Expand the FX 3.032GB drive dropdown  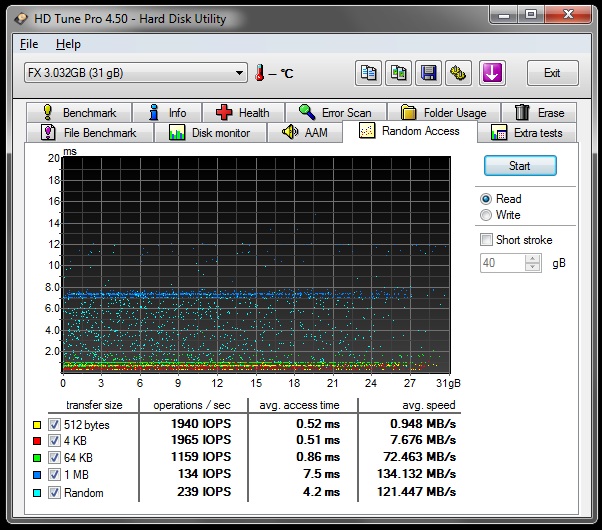(x=239, y=73)
